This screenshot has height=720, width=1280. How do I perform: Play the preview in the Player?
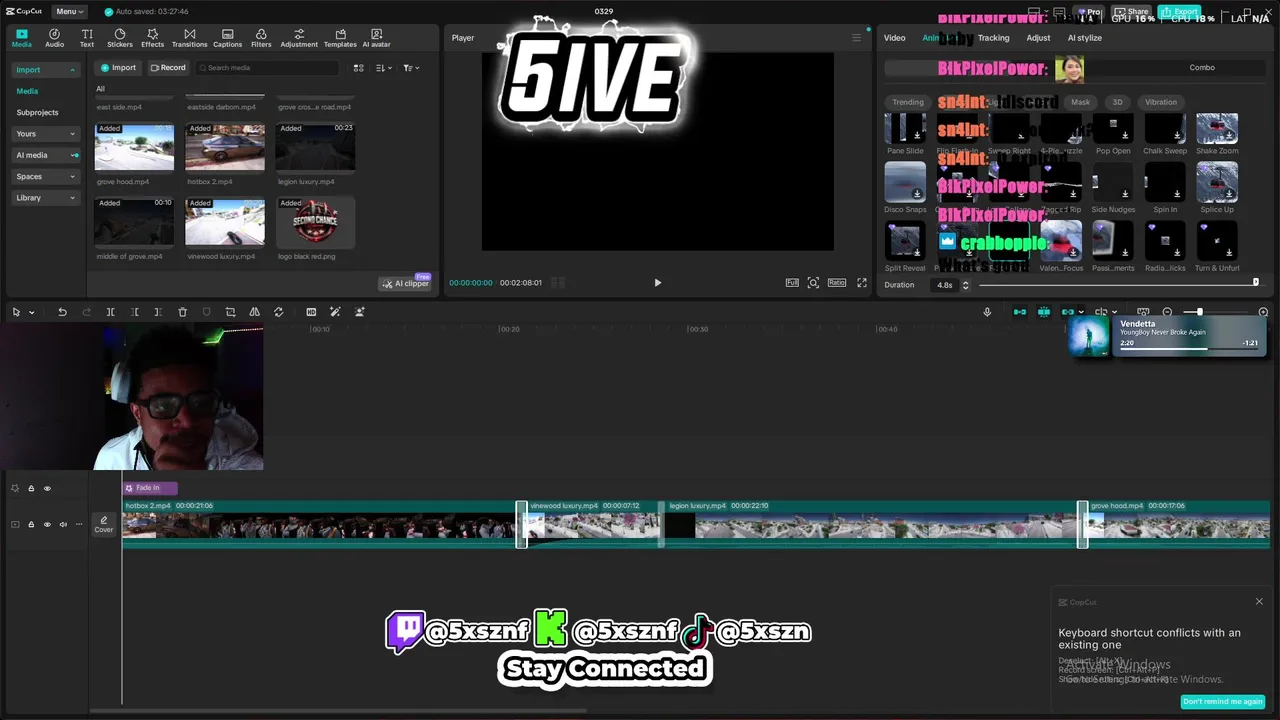point(657,283)
